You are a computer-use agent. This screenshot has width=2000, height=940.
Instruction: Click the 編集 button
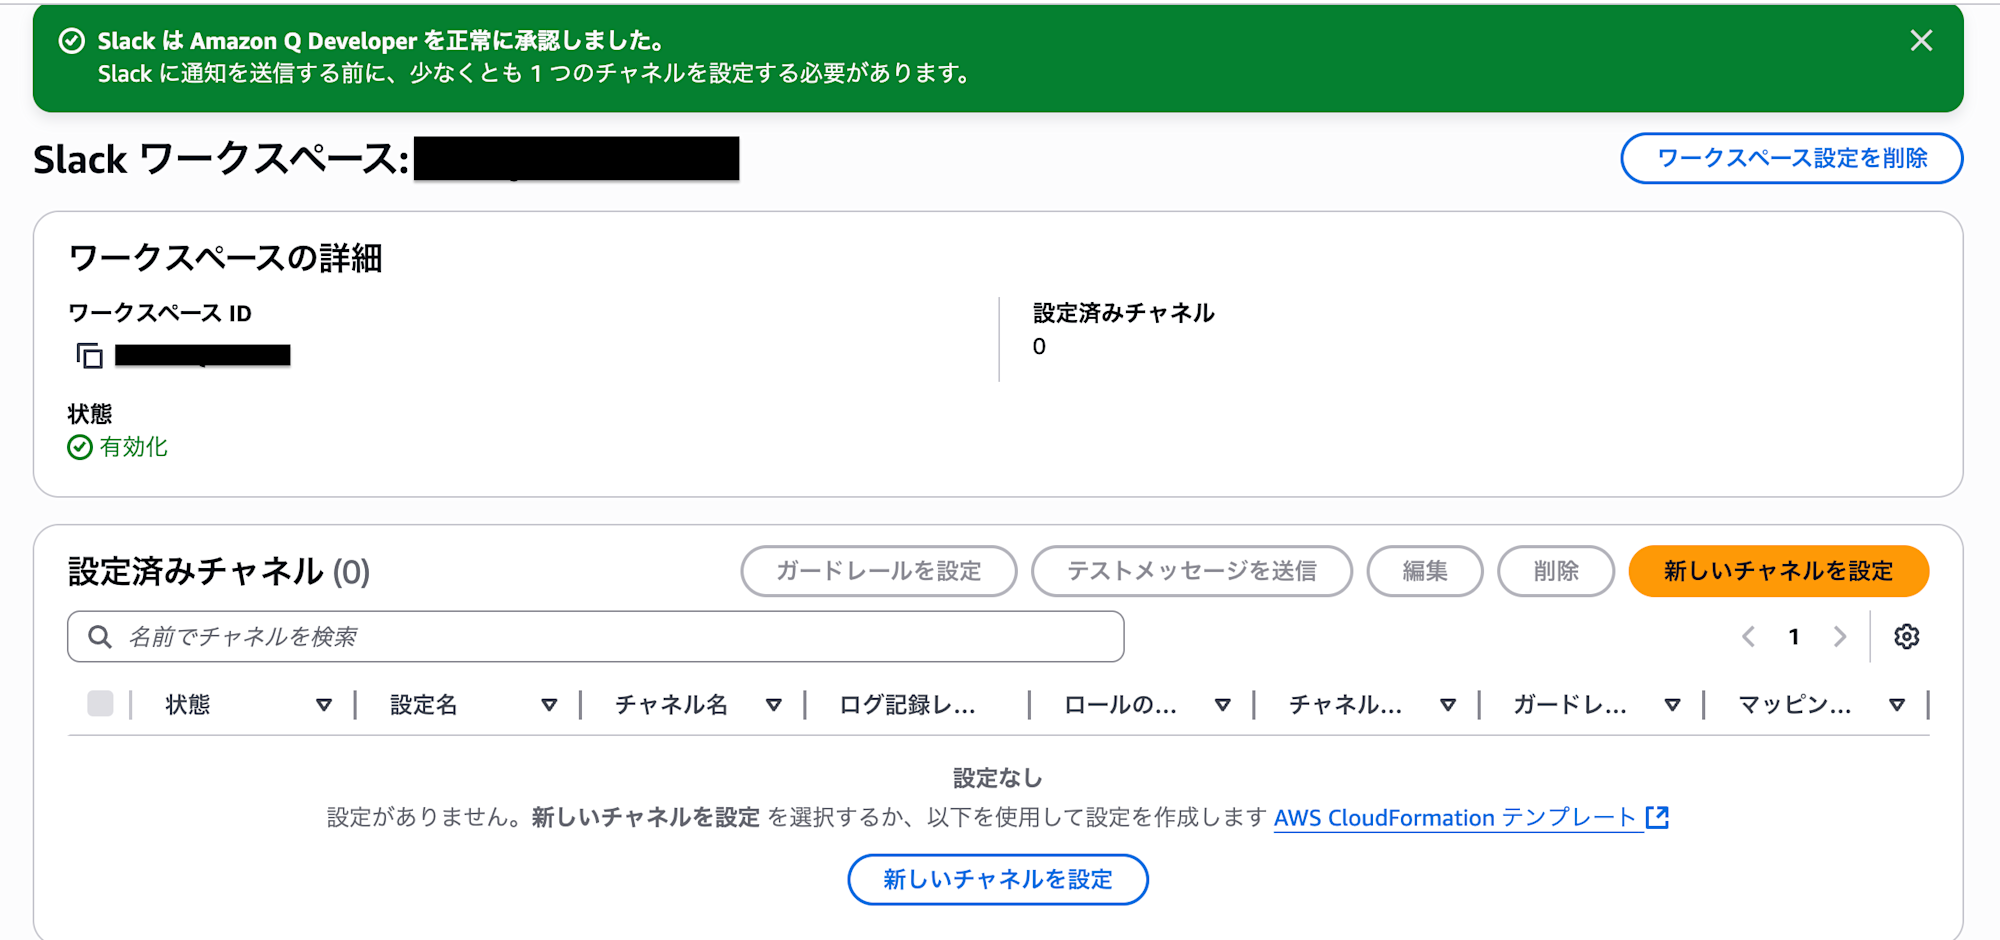pos(1424,571)
